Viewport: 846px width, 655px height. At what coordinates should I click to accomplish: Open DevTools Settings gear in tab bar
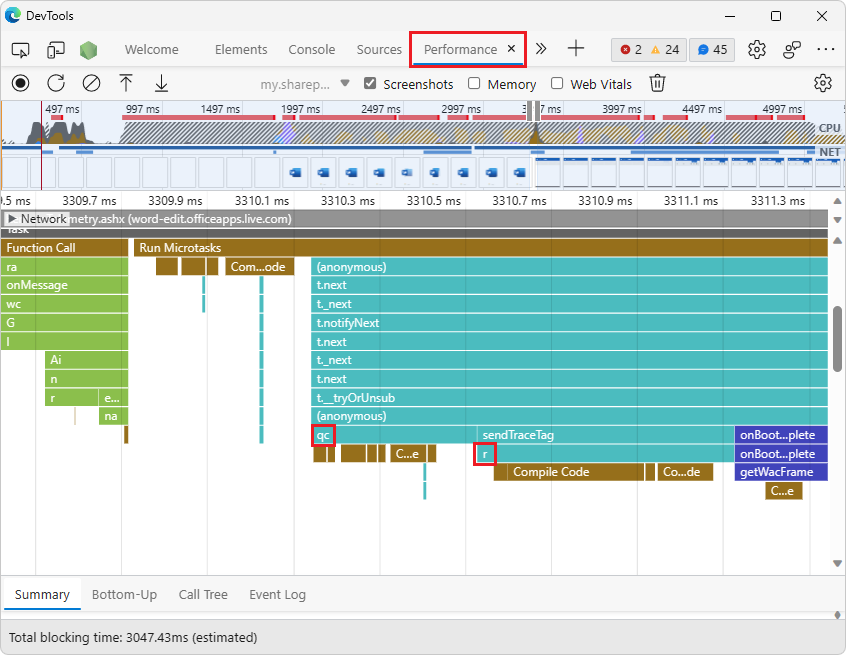756,50
